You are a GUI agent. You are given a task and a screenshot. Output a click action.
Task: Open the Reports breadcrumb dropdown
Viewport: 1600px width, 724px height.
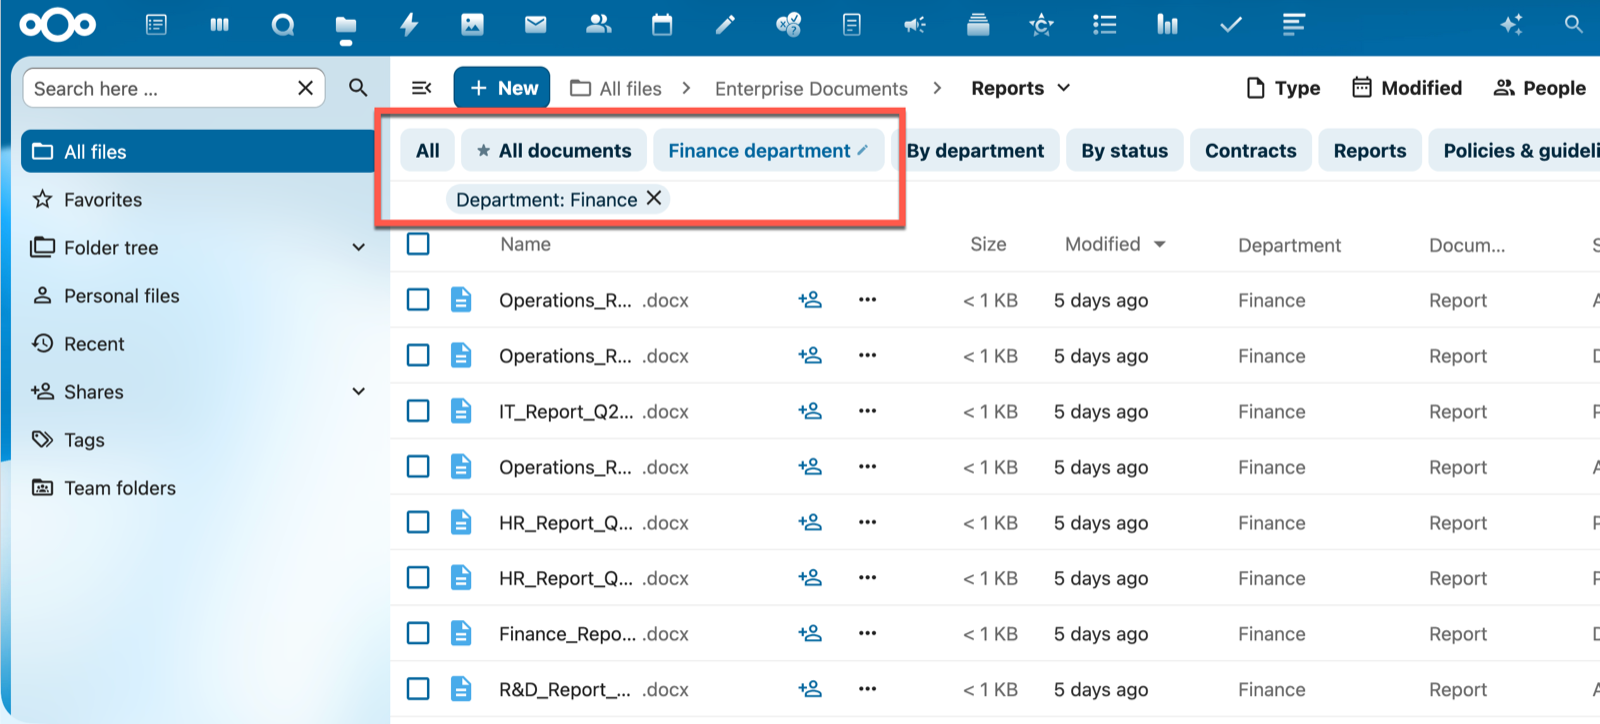click(1064, 88)
